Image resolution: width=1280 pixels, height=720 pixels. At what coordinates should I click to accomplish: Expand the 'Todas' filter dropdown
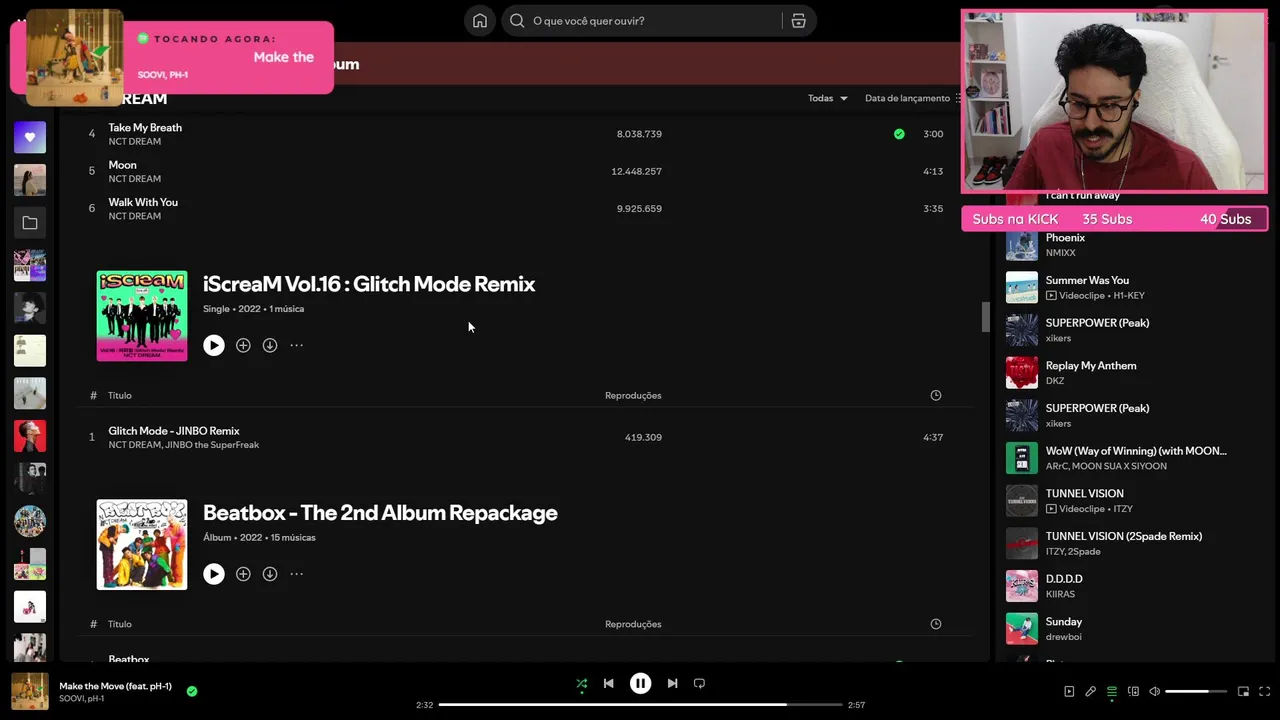click(828, 98)
